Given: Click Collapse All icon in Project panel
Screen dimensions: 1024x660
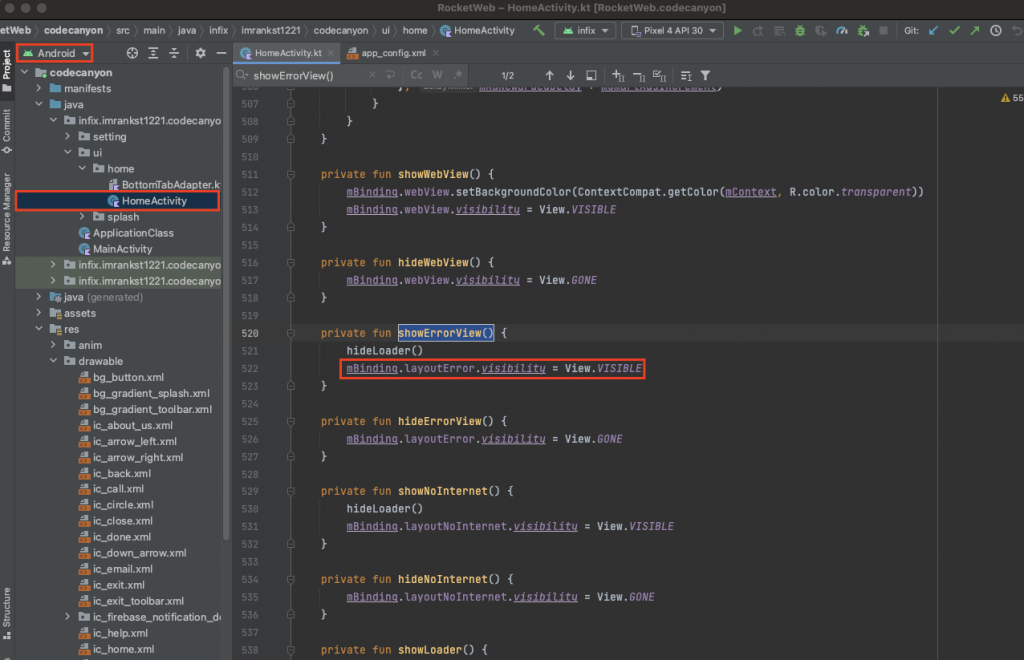Looking at the screenshot, I should coord(174,53).
